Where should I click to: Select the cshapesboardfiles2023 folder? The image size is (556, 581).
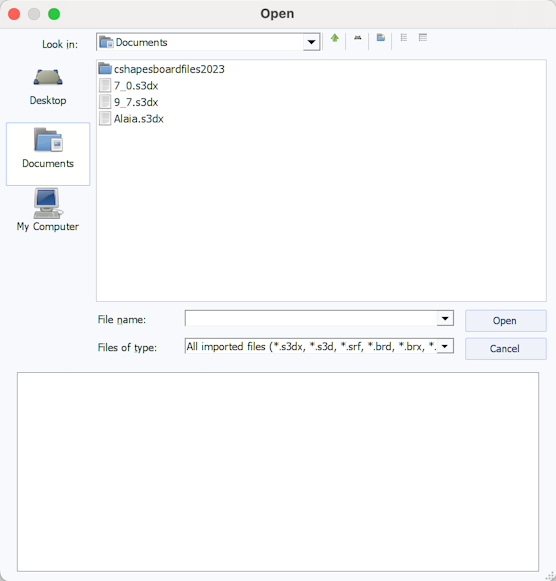tap(162, 69)
